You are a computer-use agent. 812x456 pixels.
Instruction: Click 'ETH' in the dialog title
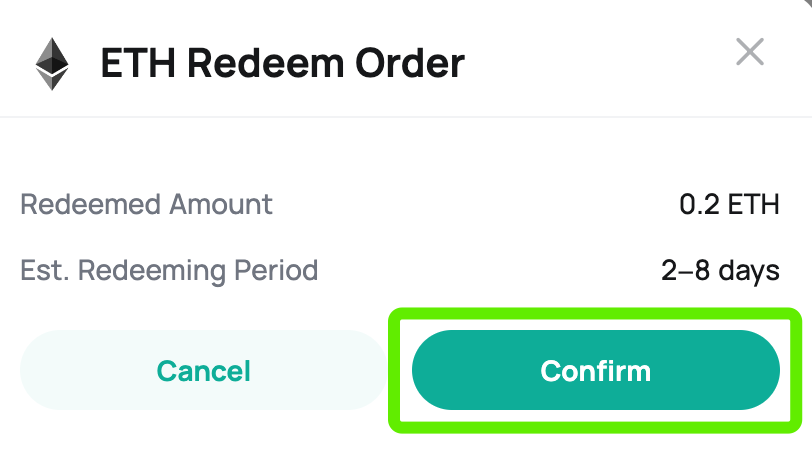tap(138, 63)
